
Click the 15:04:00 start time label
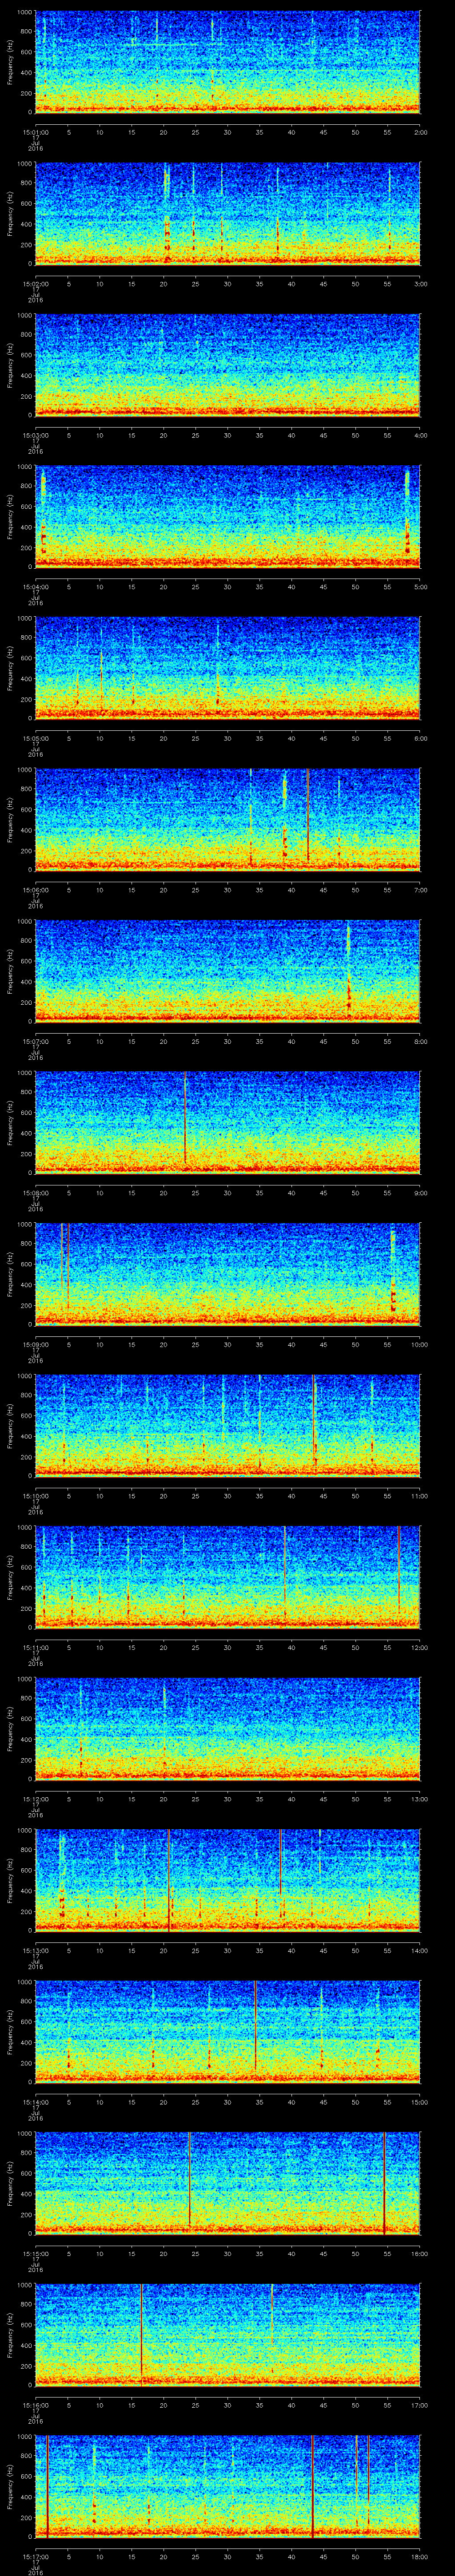(35, 586)
